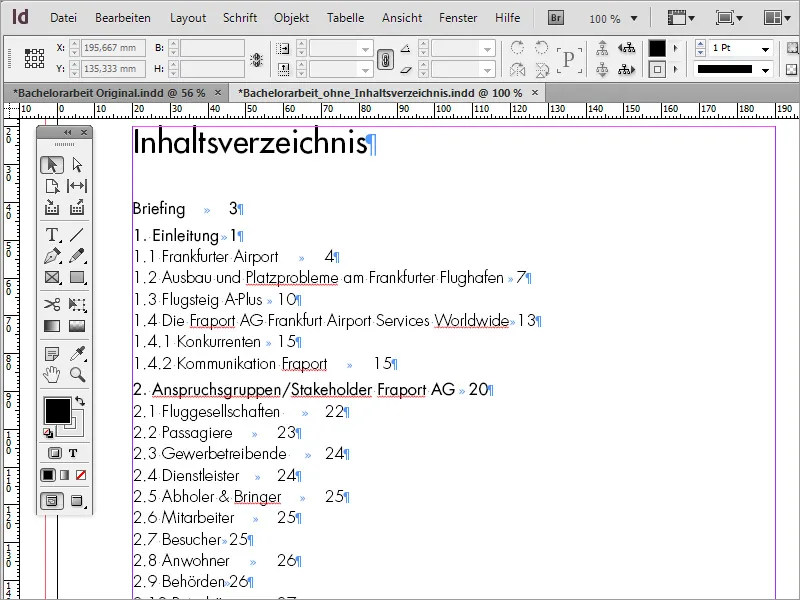
Task: Expand the stroke weight 1 Pt dropdown
Action: coord(765,49)
